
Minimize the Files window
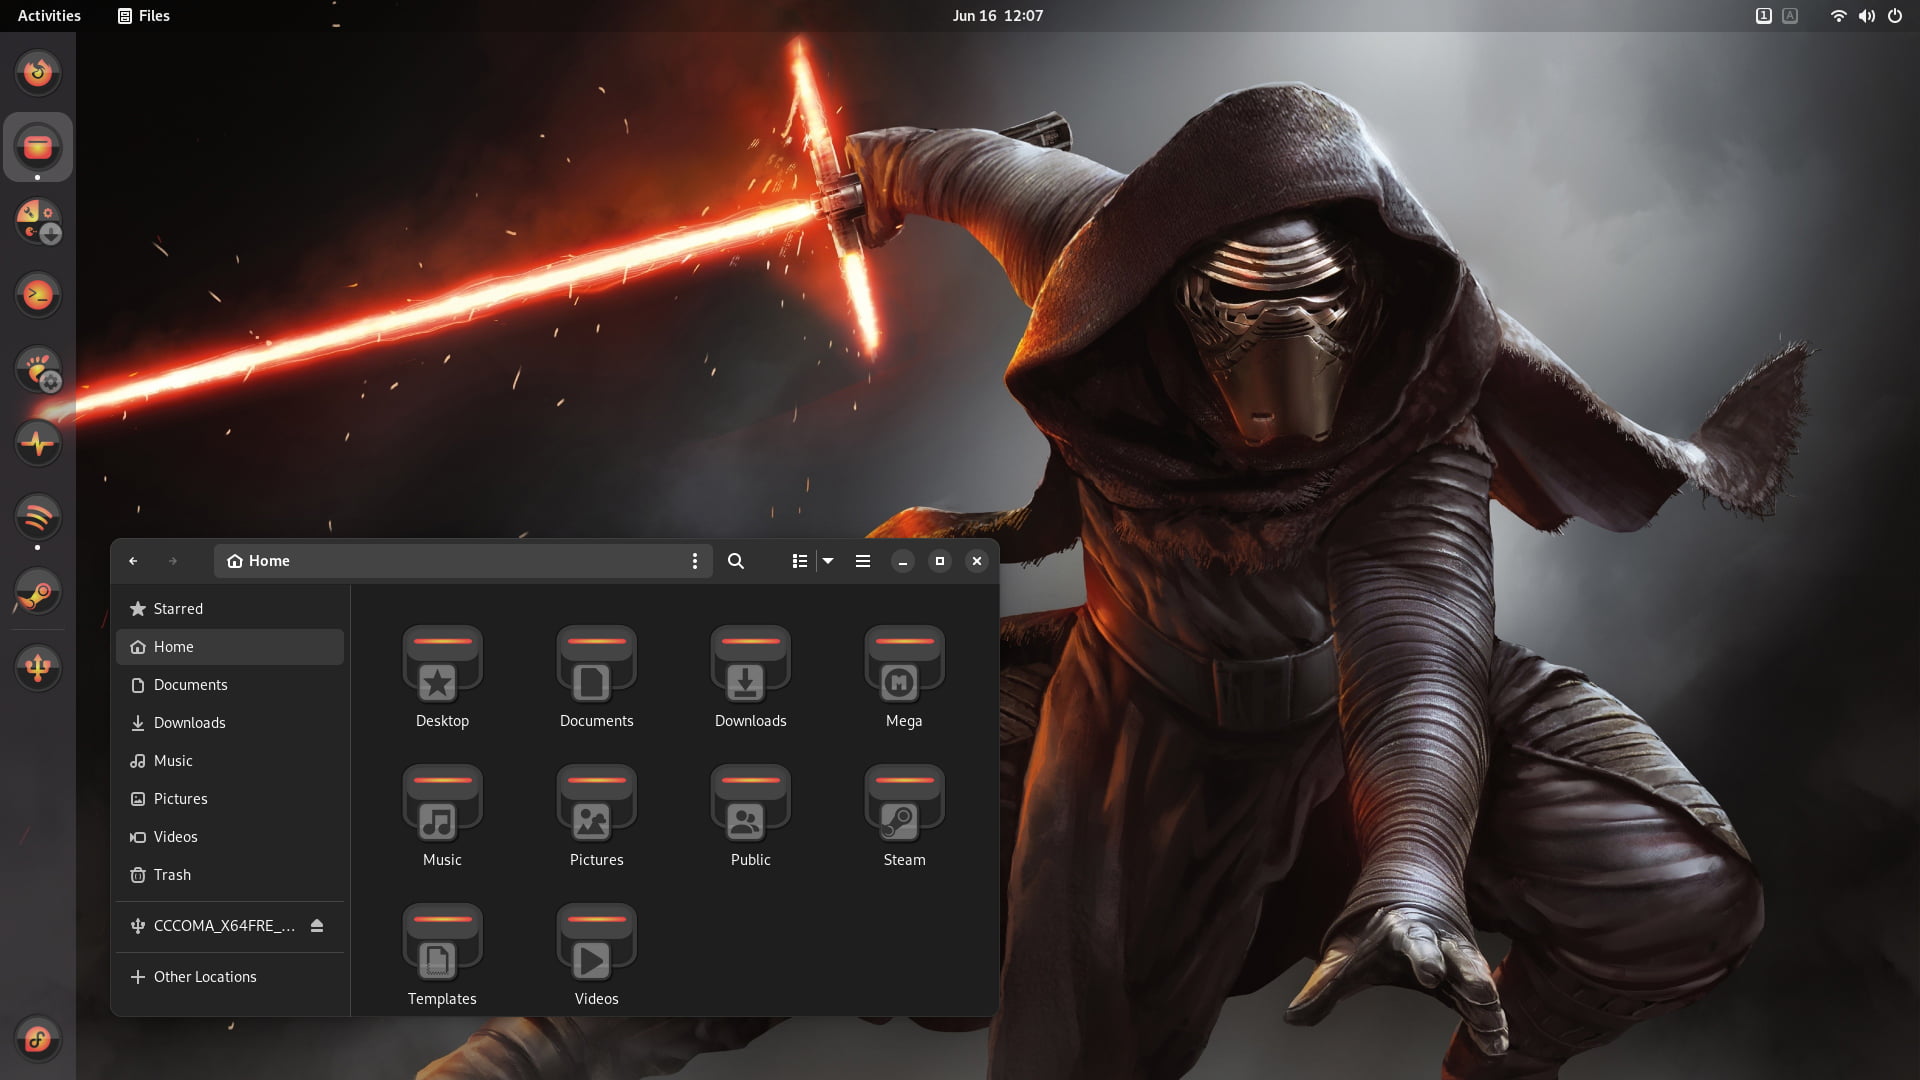[903, 561]
